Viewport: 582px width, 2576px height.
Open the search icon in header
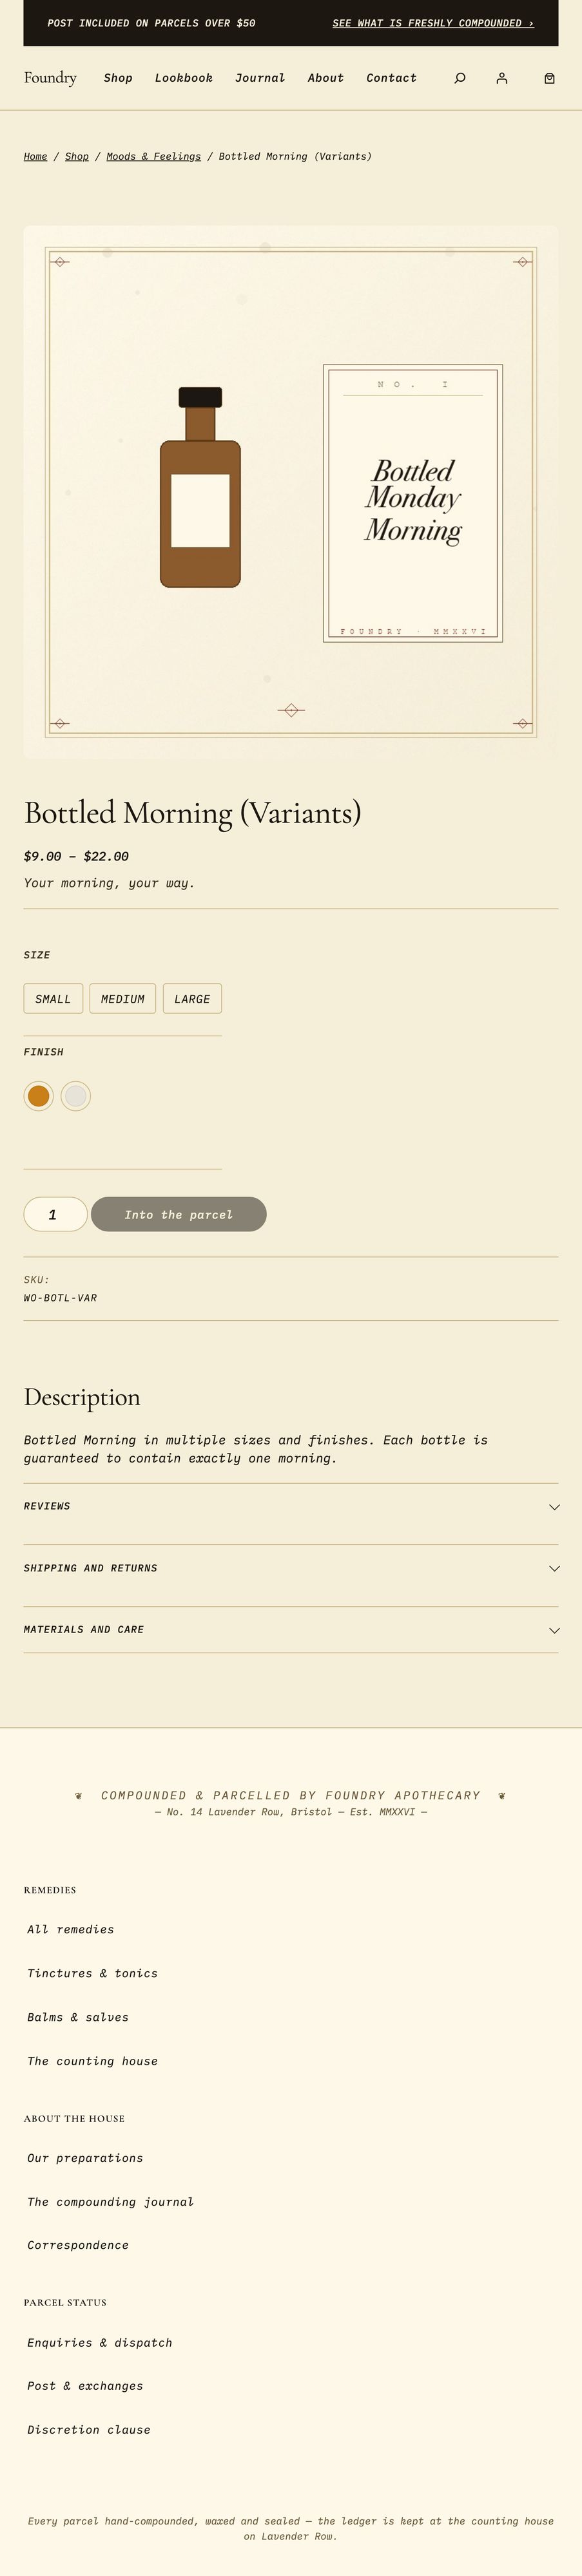[x=460, y=78]
